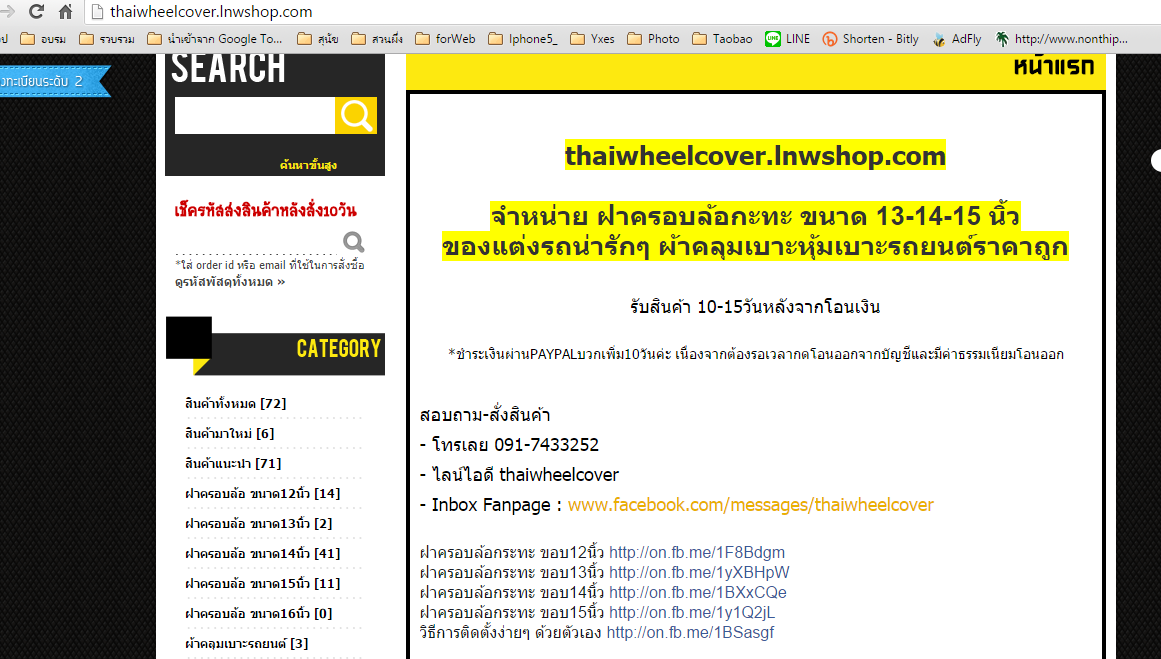Open link http://on.fb.me/1yXBHpW
This screenshot has width=1161, height=659.
click(699, 572)
